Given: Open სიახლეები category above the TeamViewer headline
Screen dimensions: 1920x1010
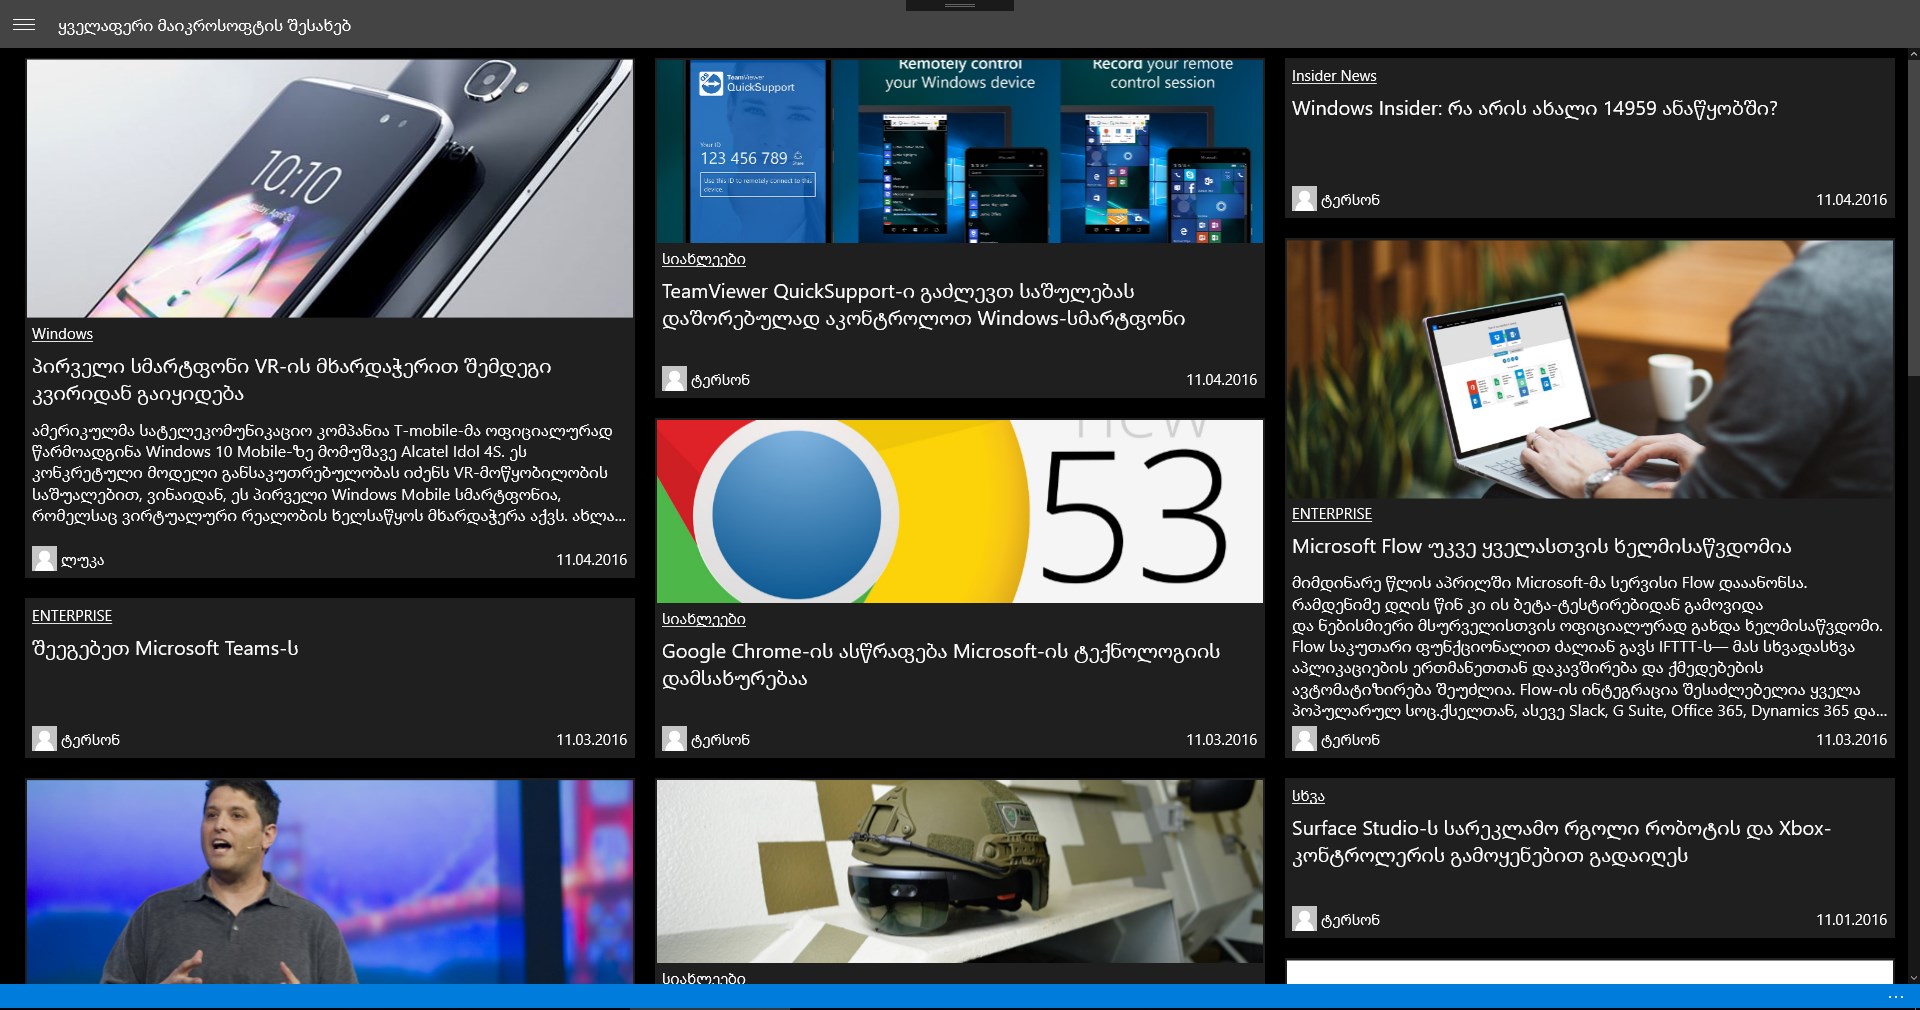Looking at the screenshot, I should [x=703, y=259].
